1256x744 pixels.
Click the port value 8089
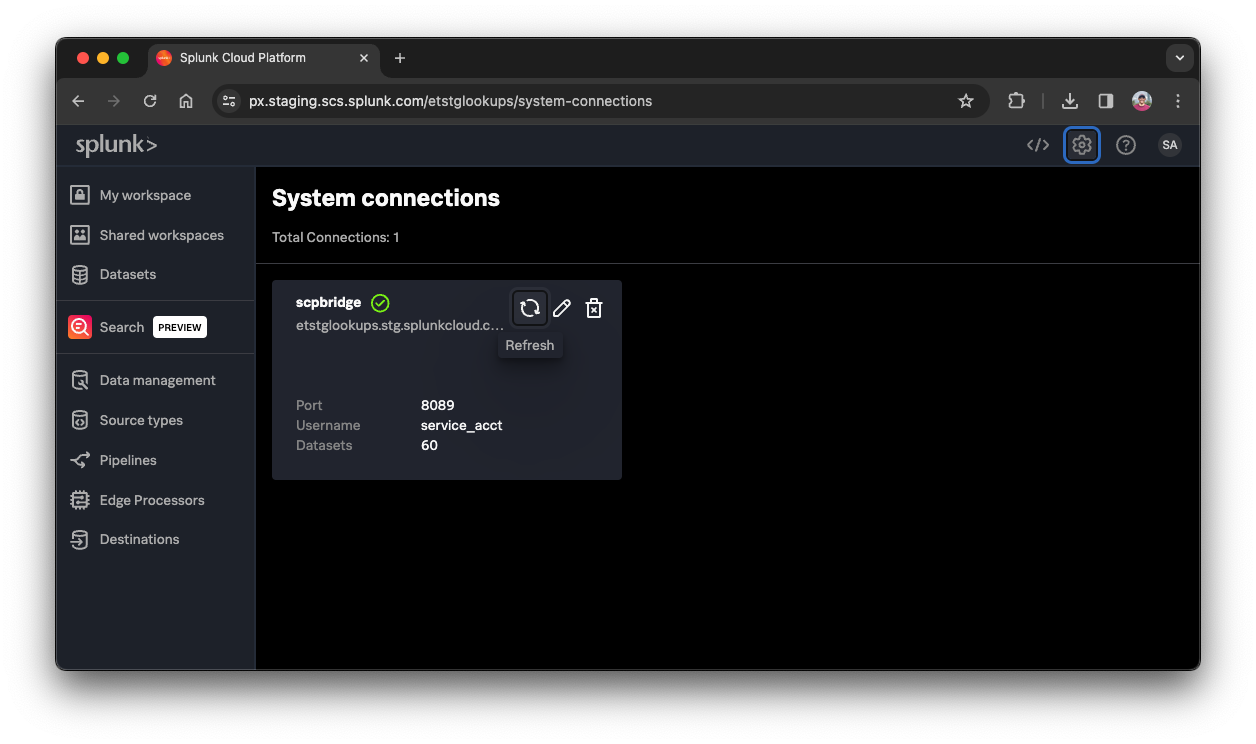(x=438, y=405)
